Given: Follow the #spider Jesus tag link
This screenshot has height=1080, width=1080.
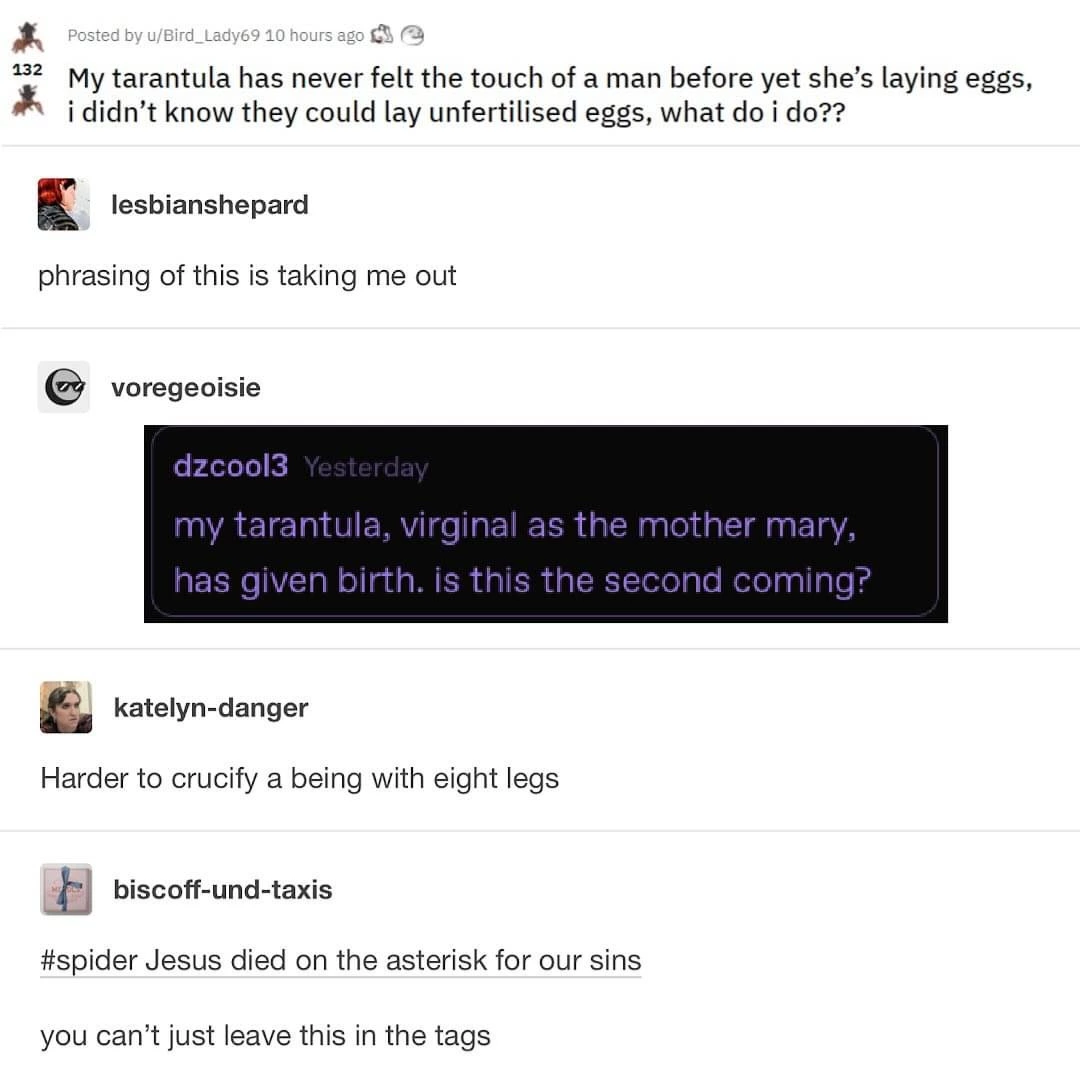Looking at the screenshot, I should (341, 961).
